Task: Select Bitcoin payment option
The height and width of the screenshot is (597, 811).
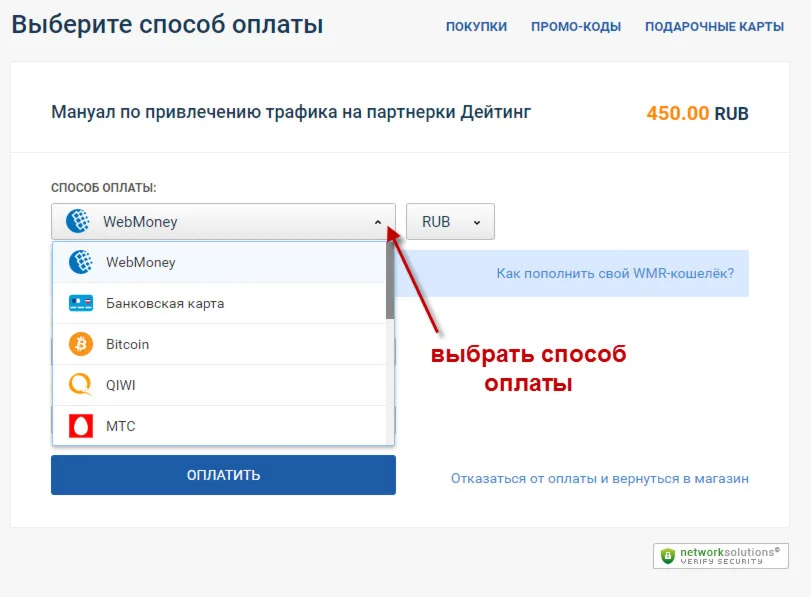Action: [219, 344]
